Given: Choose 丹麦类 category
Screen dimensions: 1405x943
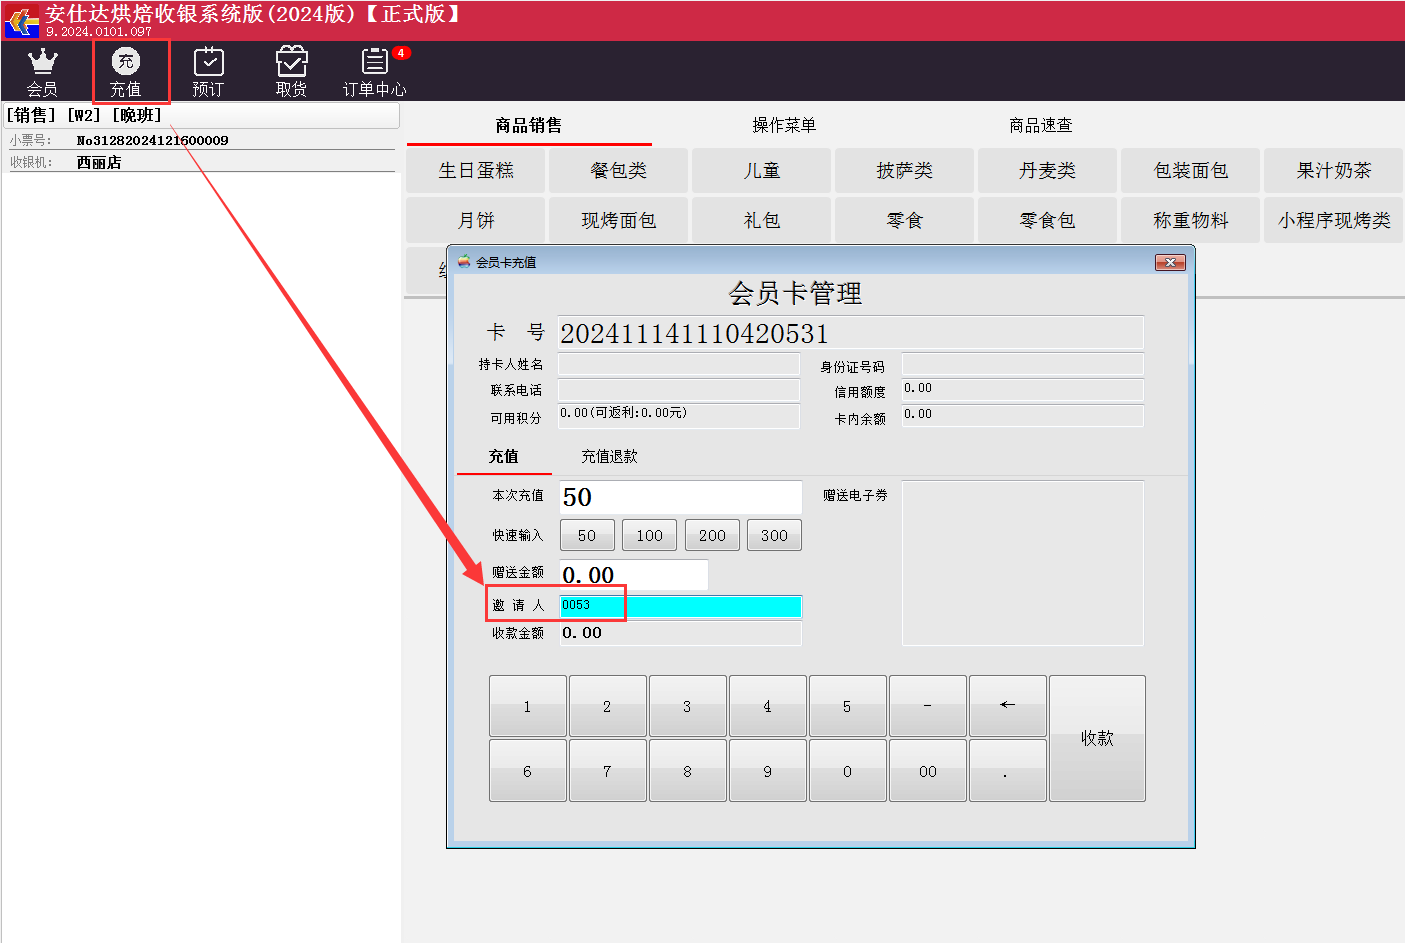Looking at the screenshot, I should (x=1048, y=170).
